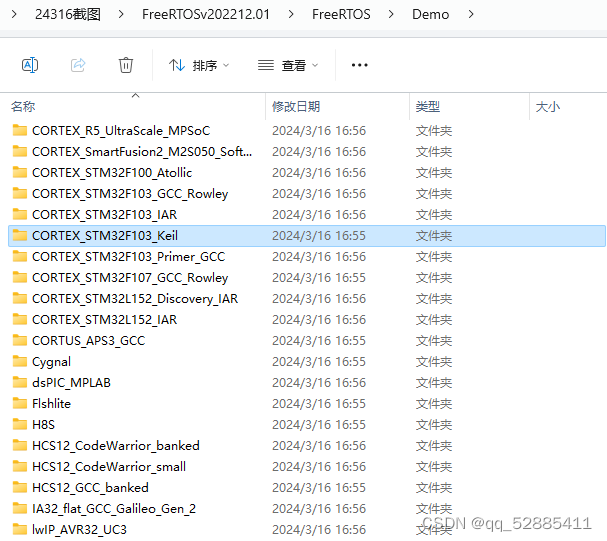Click the Rename toolbar icon
This screenshot has height=541, width=607.
[x=30, y=65]
